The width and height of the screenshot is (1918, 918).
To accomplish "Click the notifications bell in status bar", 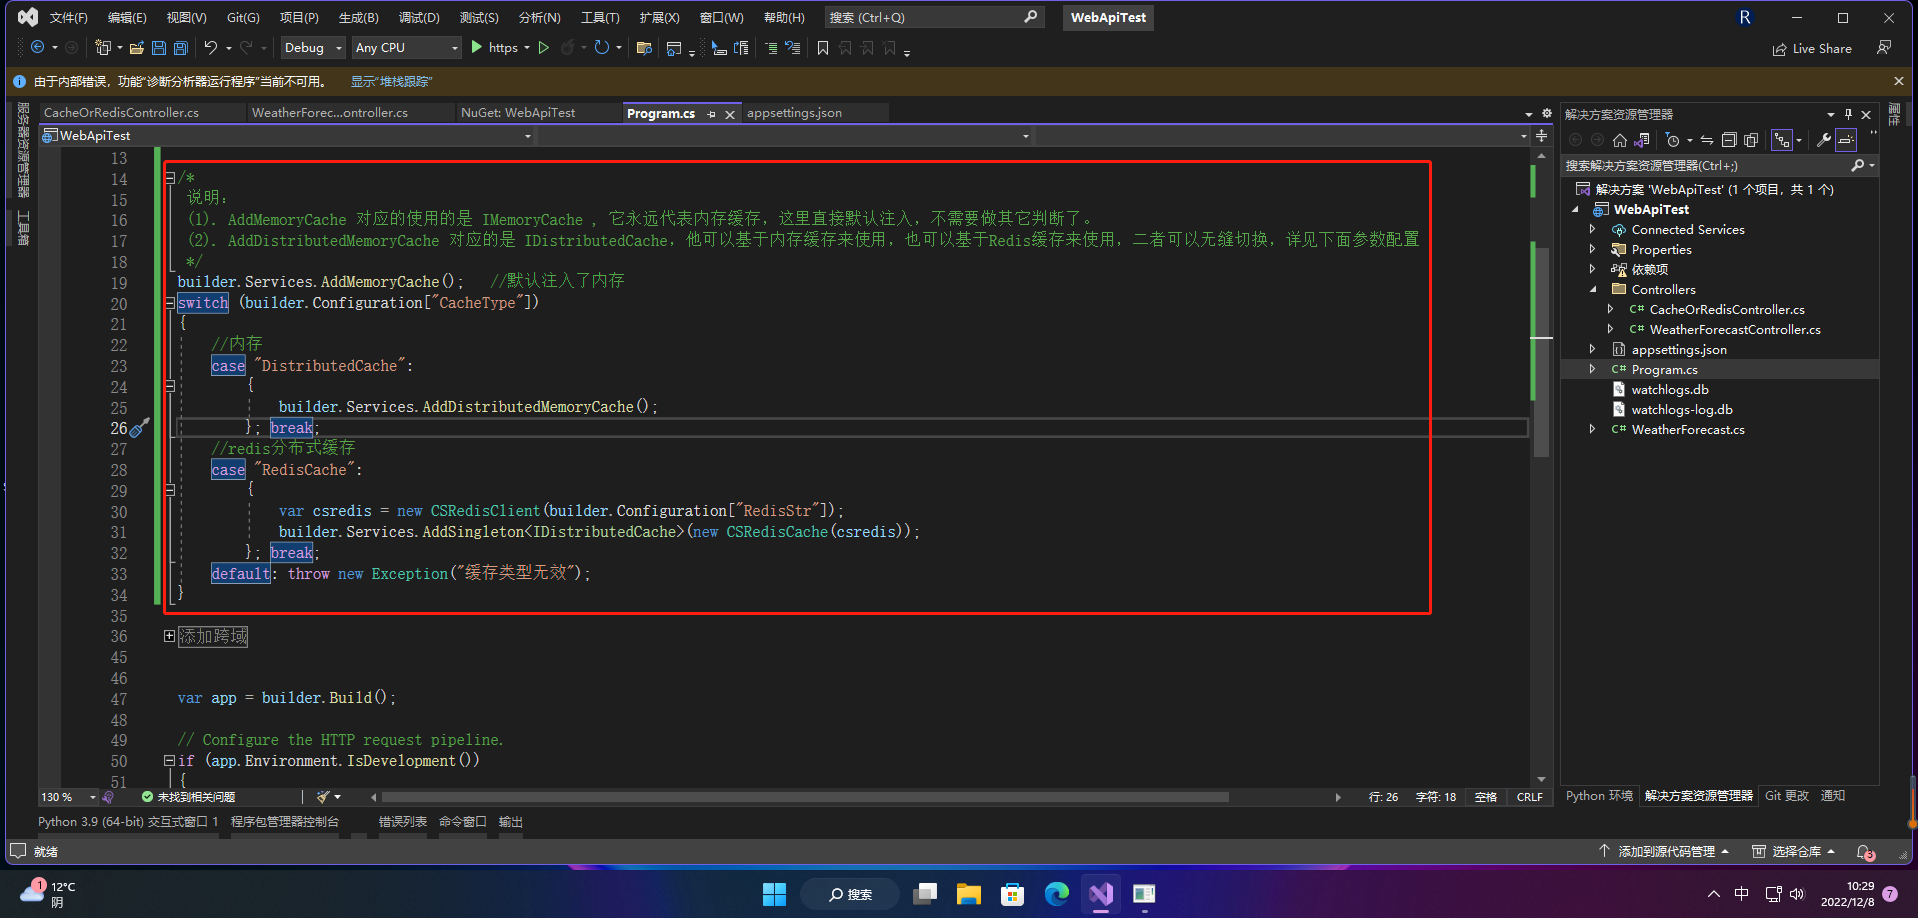I will coord(1865,852).
